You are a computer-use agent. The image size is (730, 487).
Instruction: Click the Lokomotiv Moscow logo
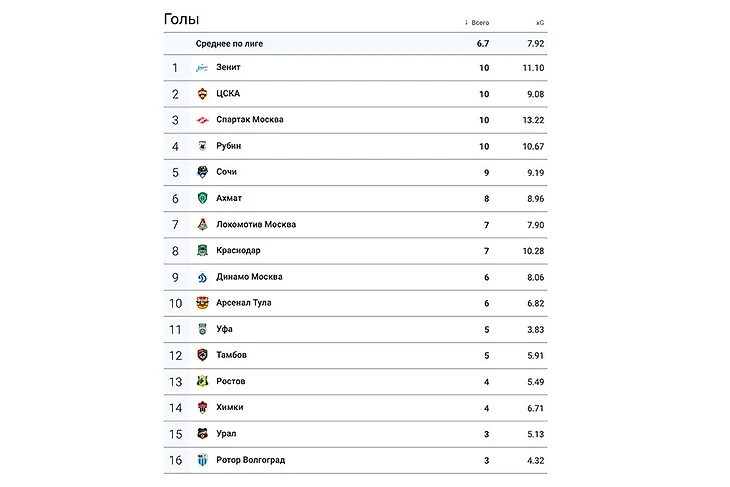[202, 225]
